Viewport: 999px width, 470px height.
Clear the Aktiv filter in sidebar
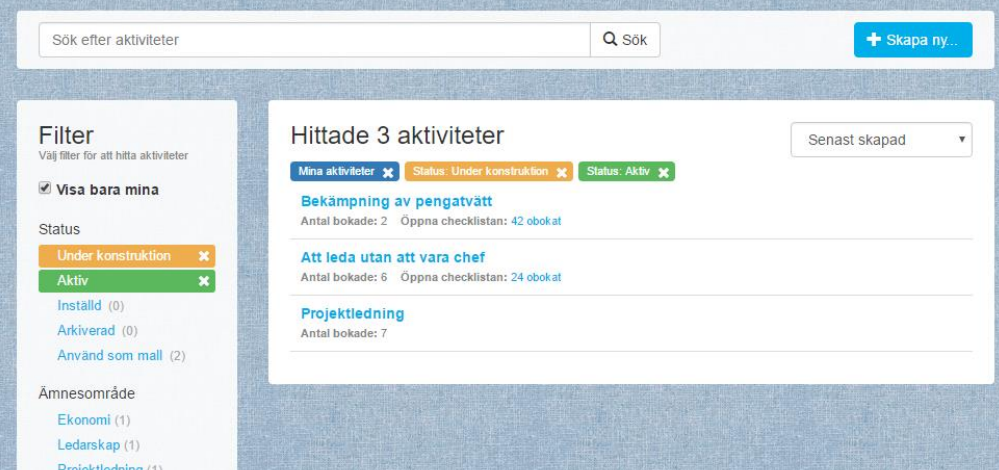[204, 281]
